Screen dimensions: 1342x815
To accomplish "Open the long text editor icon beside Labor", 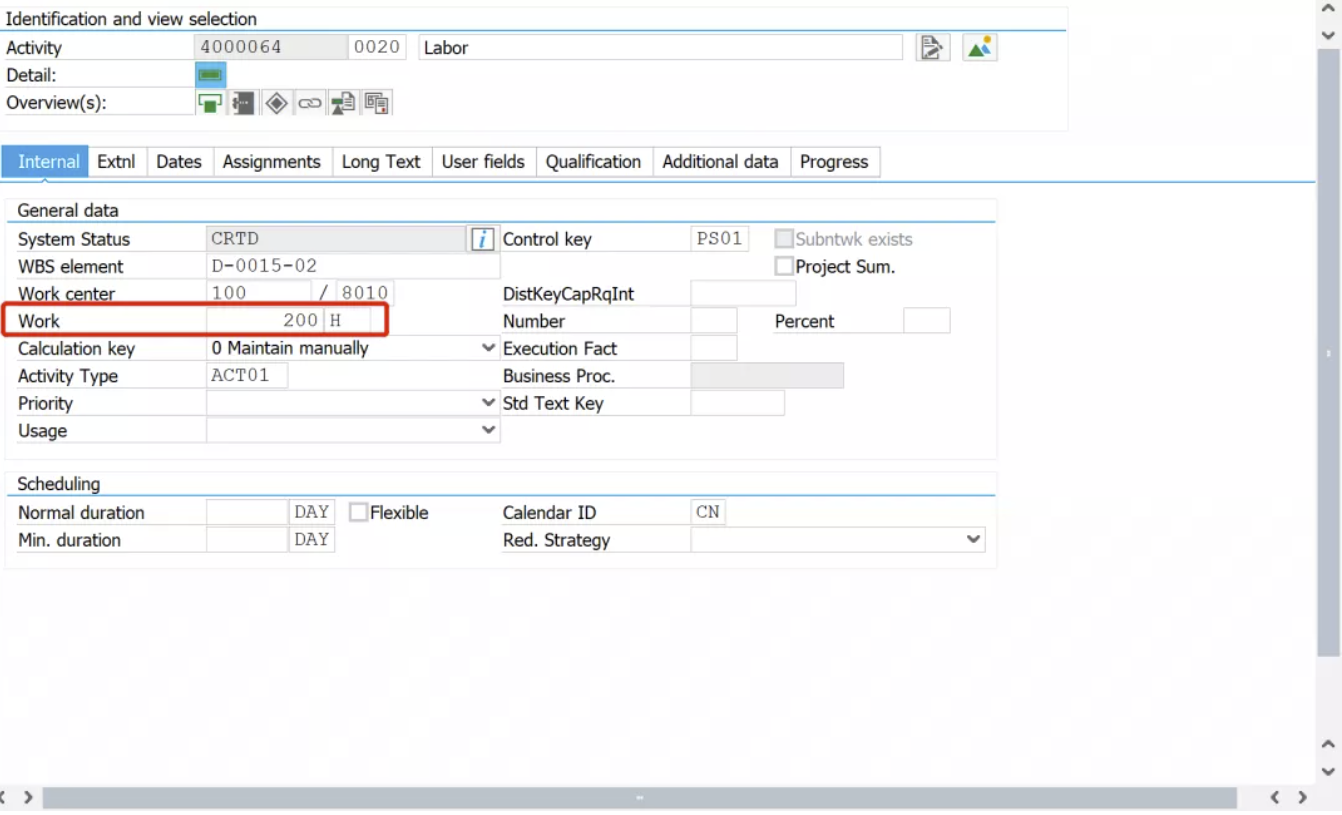I will [932, 47].
